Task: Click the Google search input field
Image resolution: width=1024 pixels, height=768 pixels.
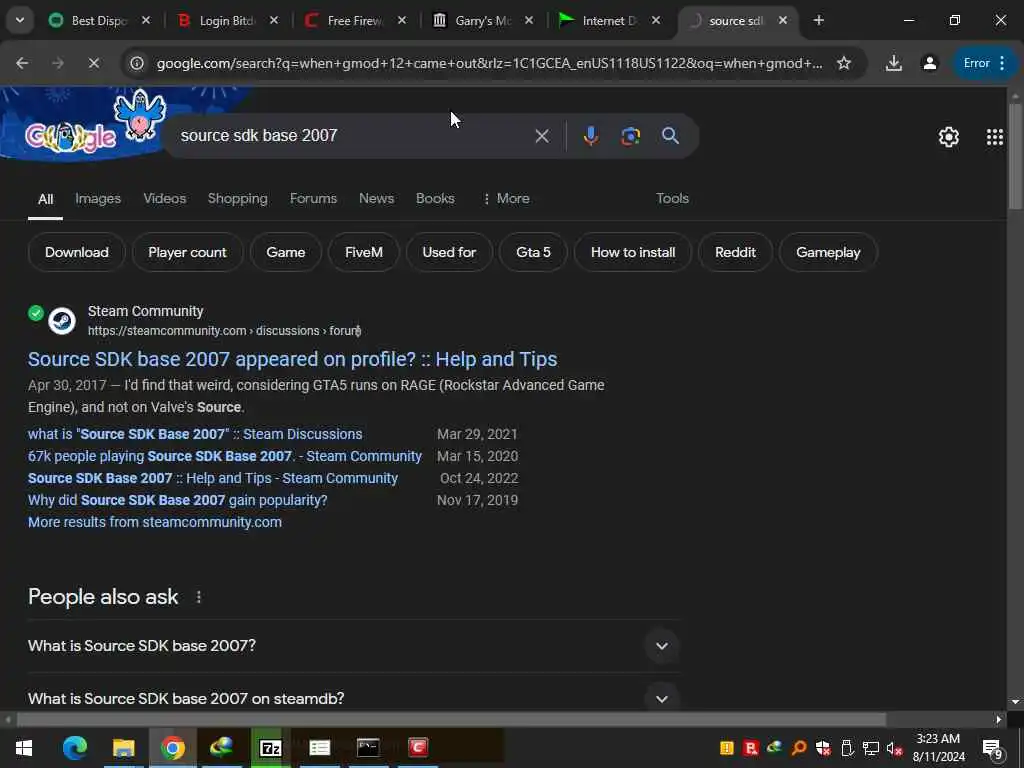Action: pos(351,136)
